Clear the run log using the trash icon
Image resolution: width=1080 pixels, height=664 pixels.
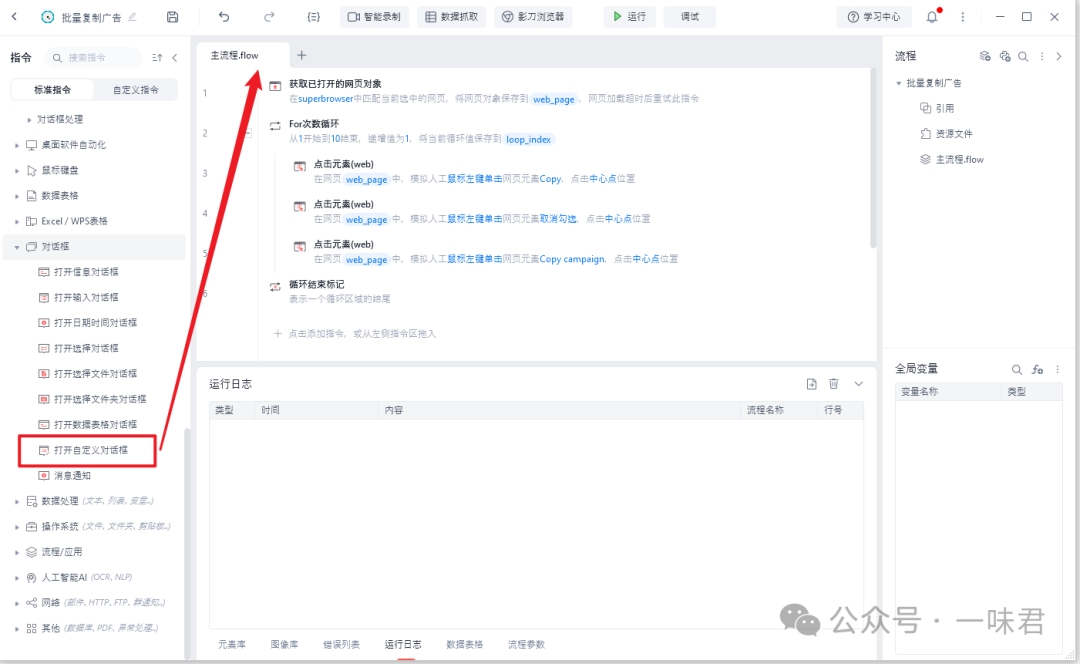click(834, 383)
